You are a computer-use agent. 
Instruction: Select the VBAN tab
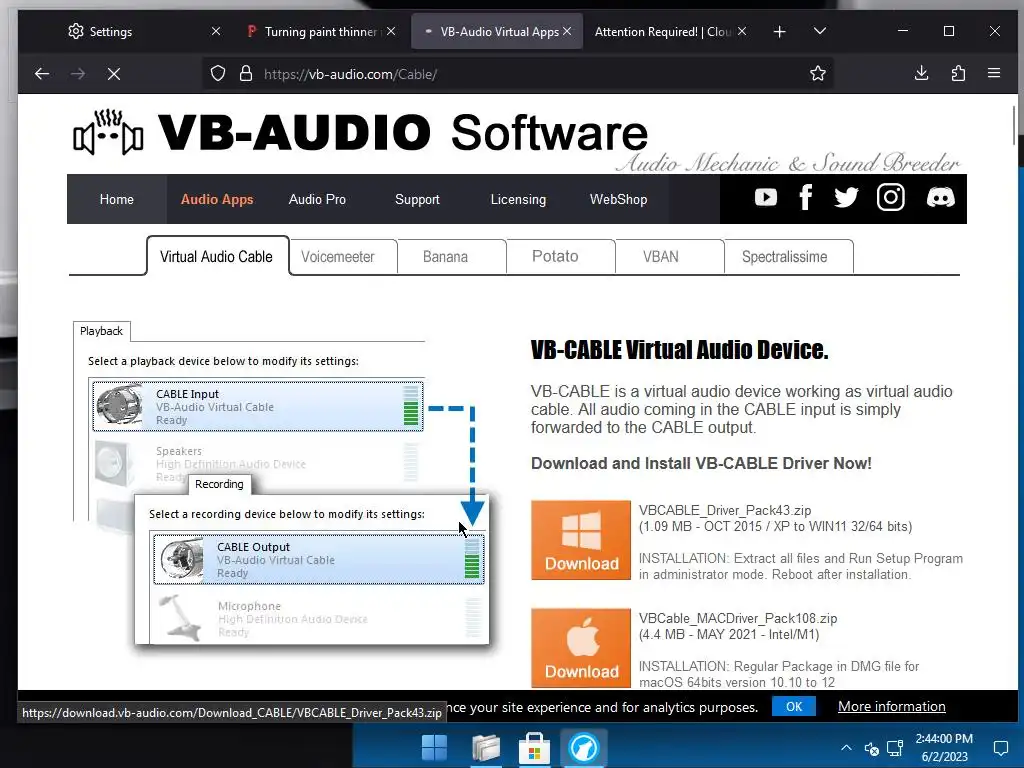[661, 257]
